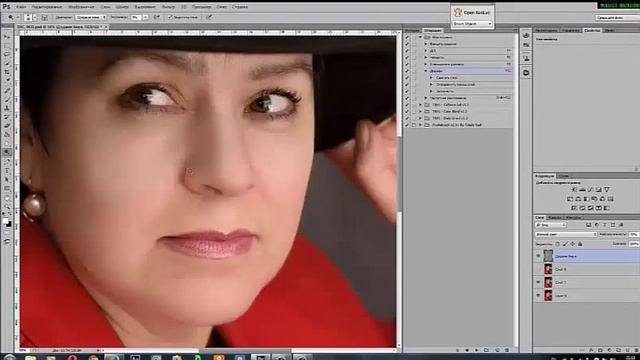Add a Black & White adjustment layer
The width and height of the screenshot is (640, 360).
(586, 199)
